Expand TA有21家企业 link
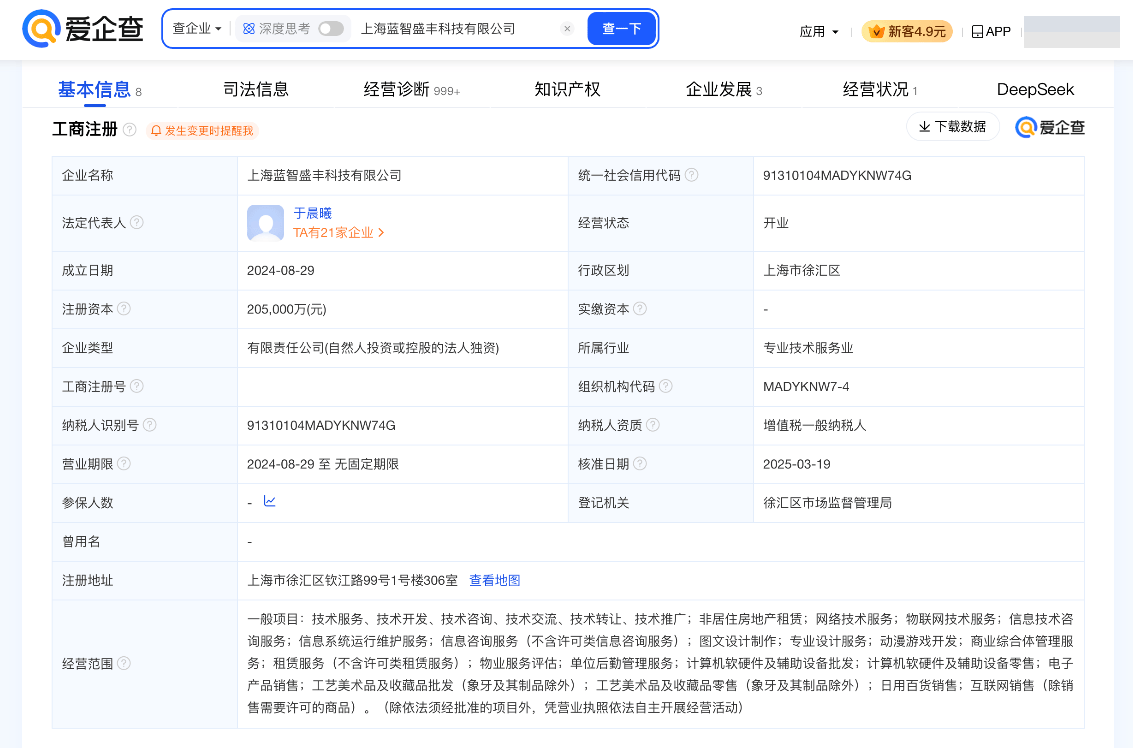The image size is (1133, 748). click(x=338, y=233)
